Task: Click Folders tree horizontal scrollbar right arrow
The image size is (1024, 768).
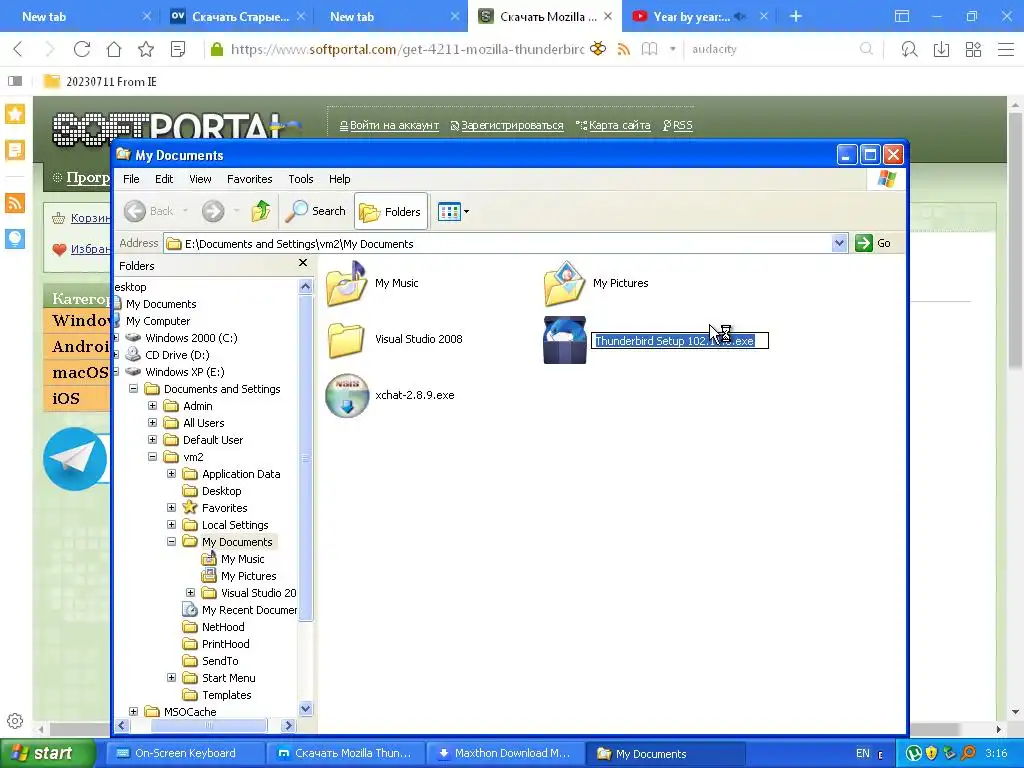Action: pos(289,725)
